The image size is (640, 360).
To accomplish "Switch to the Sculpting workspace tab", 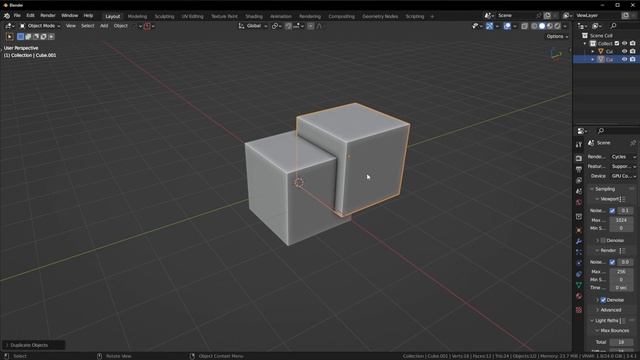I will pyautogui.click(x=164, y=16).
